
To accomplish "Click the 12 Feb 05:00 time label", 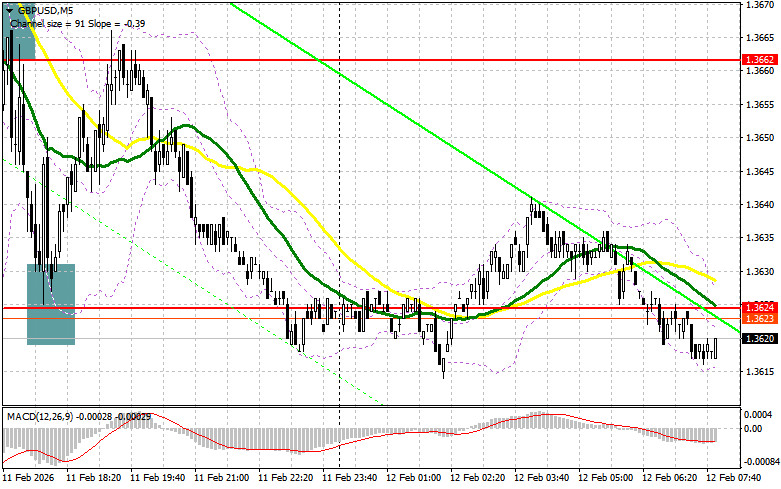I will (x=605, y=478).
